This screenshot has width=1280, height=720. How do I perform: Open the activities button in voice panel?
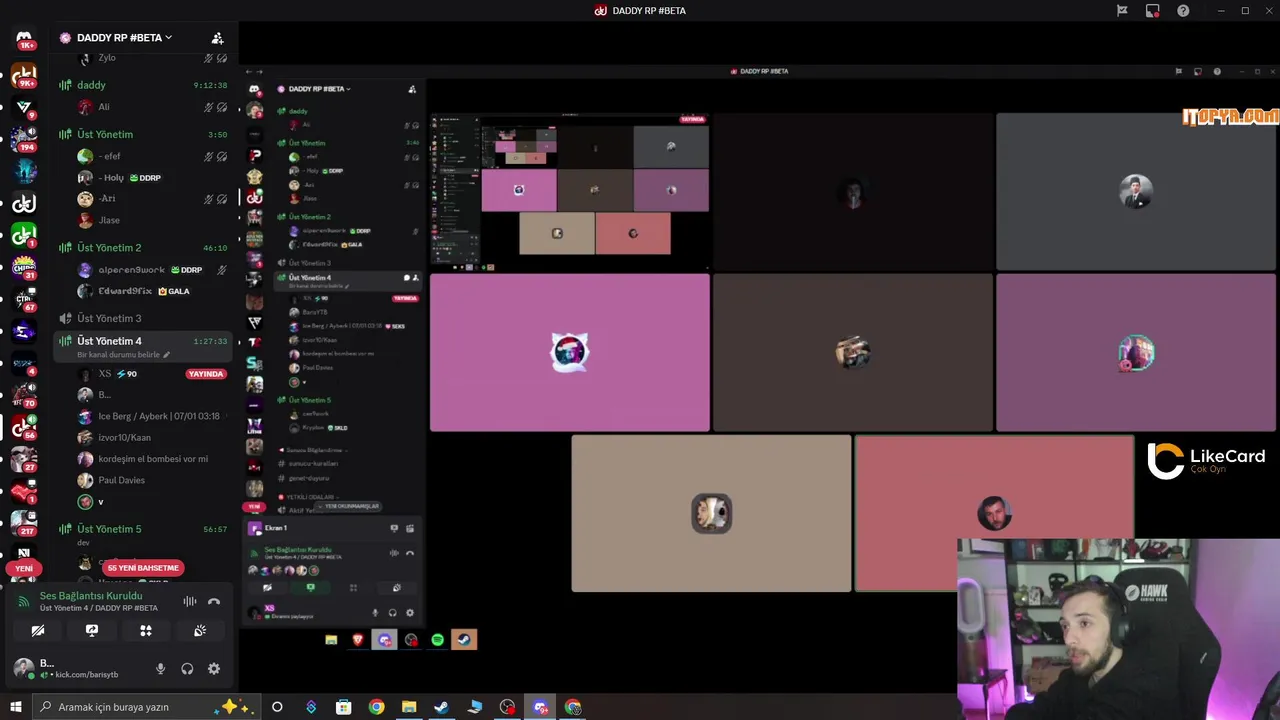click(x=146, y=630)
